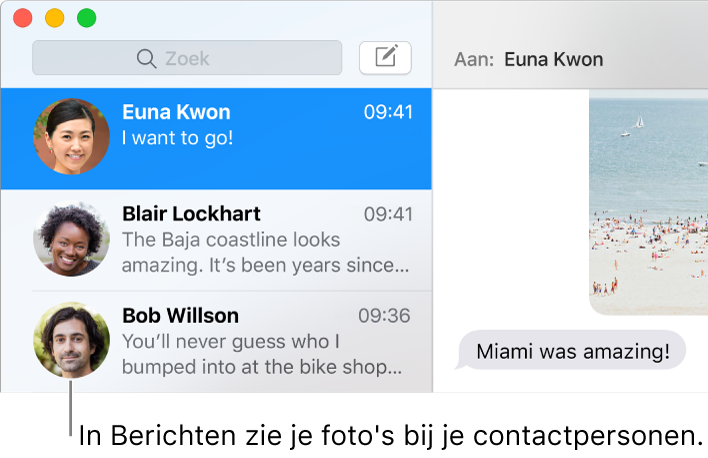Open Blair Lockhart's profile photo
Viewport: 708px width, 458px height.
click(x=71, y=238)
